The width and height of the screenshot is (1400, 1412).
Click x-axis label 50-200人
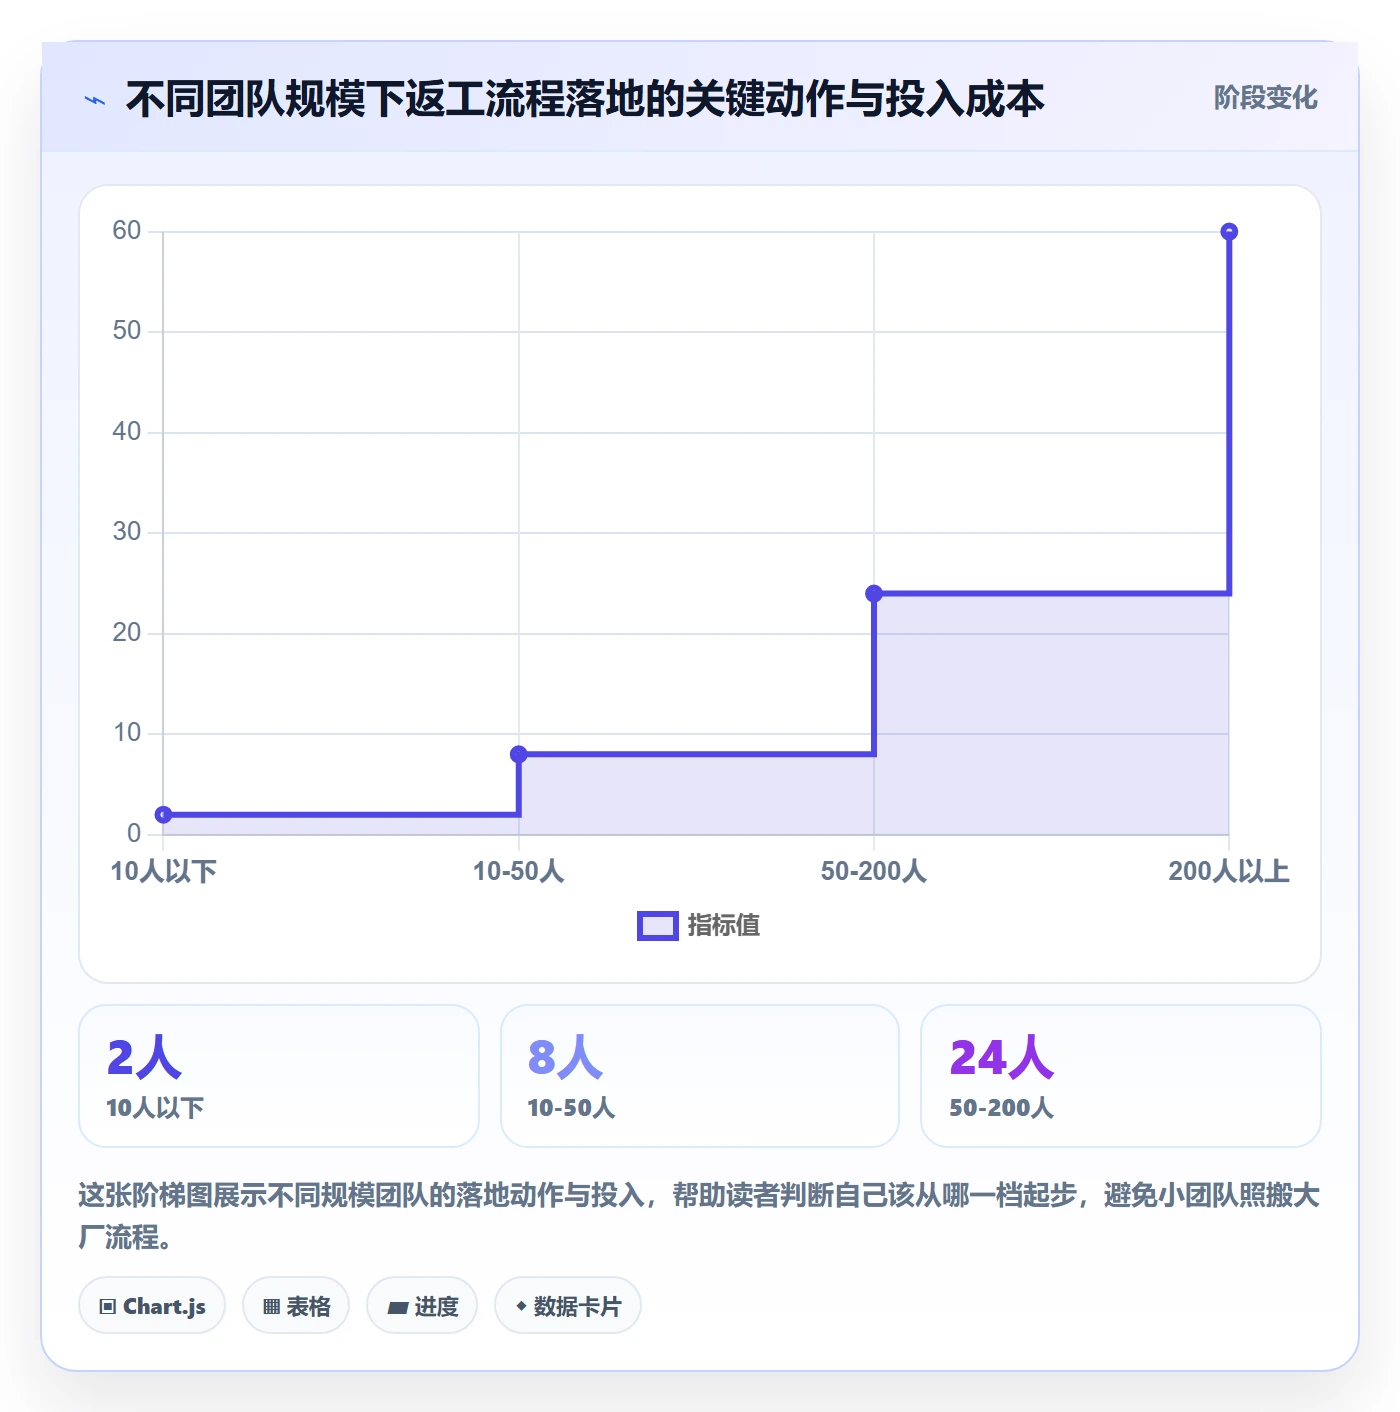(x=874, y=872)
